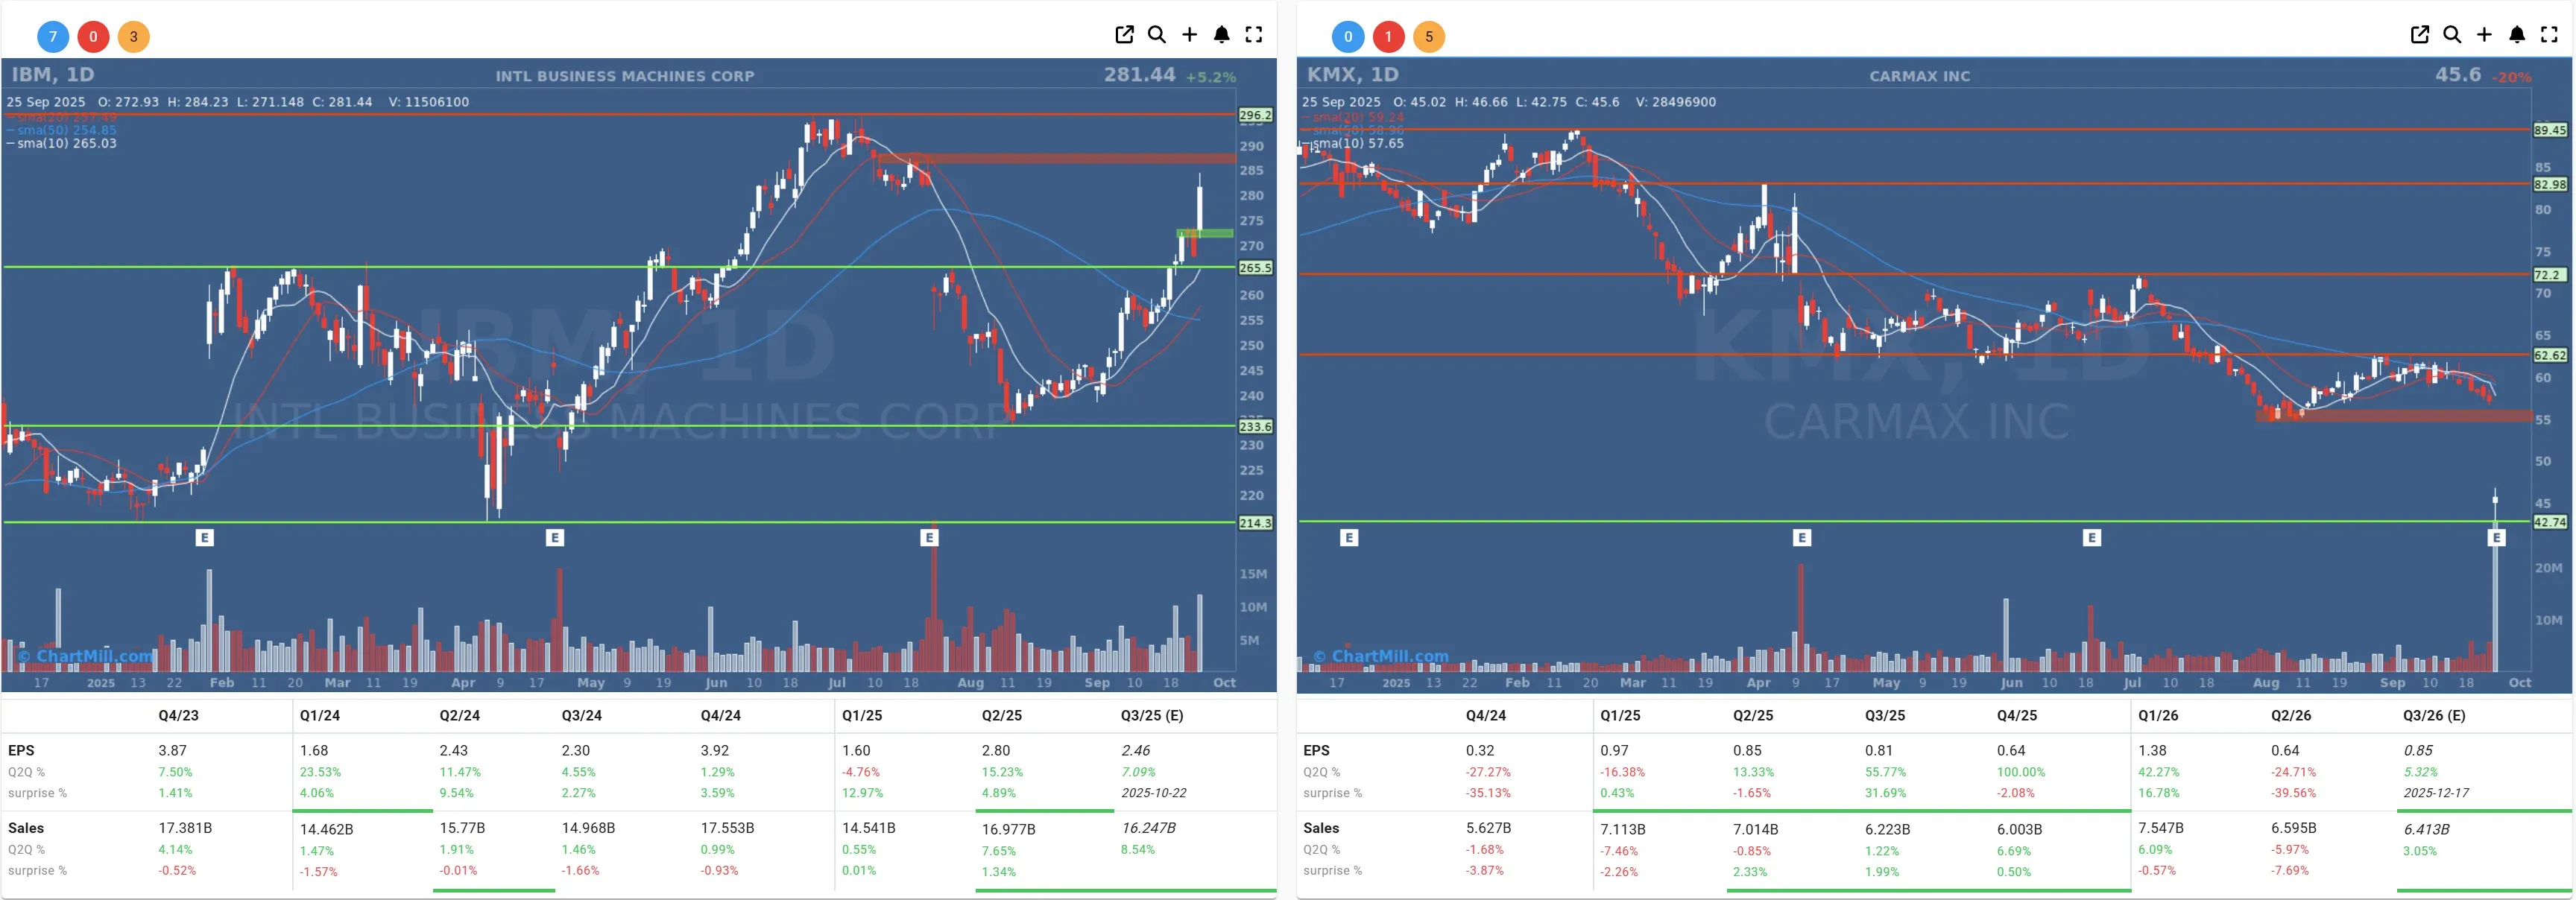The width and height of the screenshot is (2576, 900).
Task: Click IBM Q2/25 sales 16.977B
Action: pos(1009,830)
